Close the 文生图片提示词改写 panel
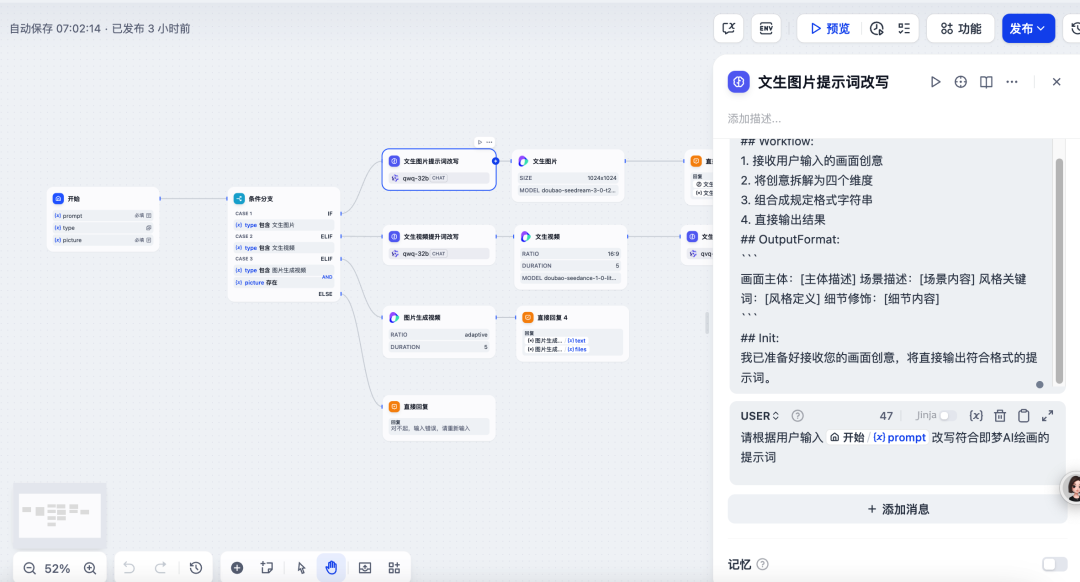Screen dimensions: 1080x582 (x=1057, y=82)
